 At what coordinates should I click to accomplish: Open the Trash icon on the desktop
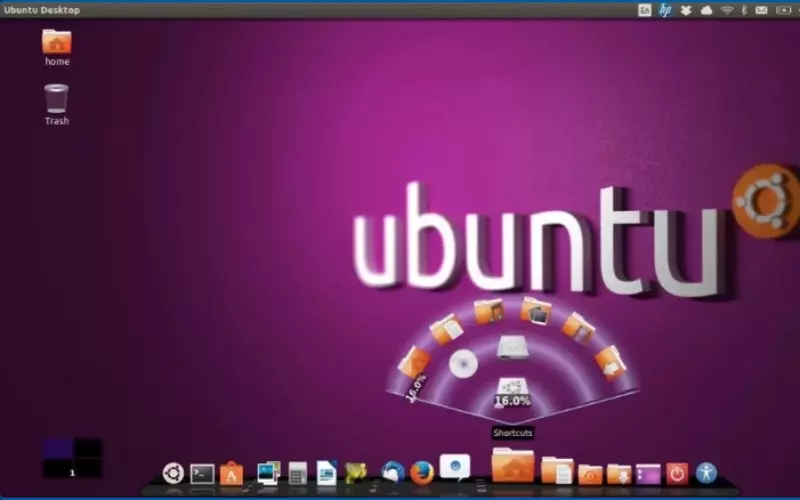[x=56, y=99]
